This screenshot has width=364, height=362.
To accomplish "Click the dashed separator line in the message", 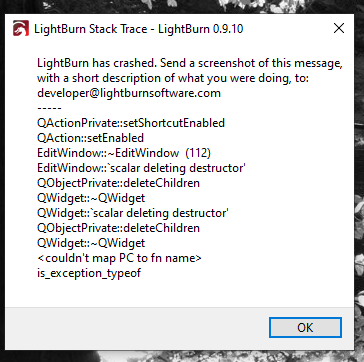I will pos(49,108).
